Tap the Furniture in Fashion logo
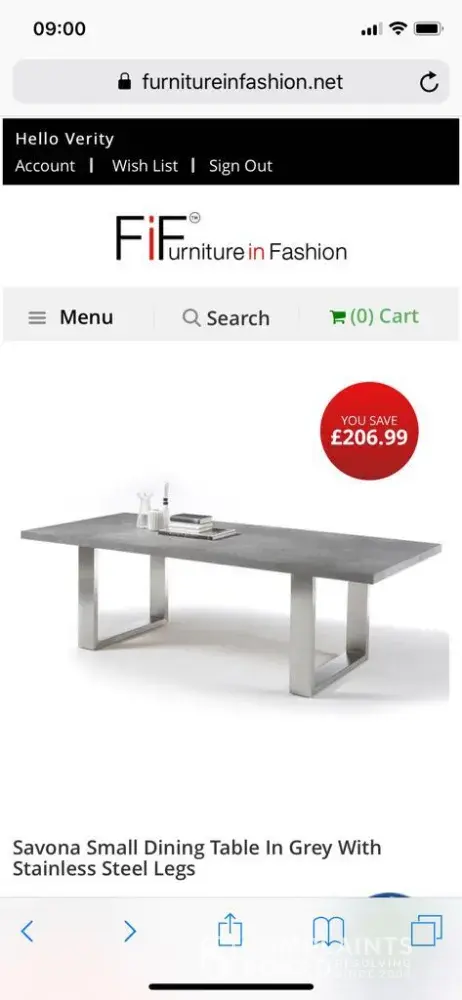The width and height of the screenshot is (462, 1000). pos(231,238)
